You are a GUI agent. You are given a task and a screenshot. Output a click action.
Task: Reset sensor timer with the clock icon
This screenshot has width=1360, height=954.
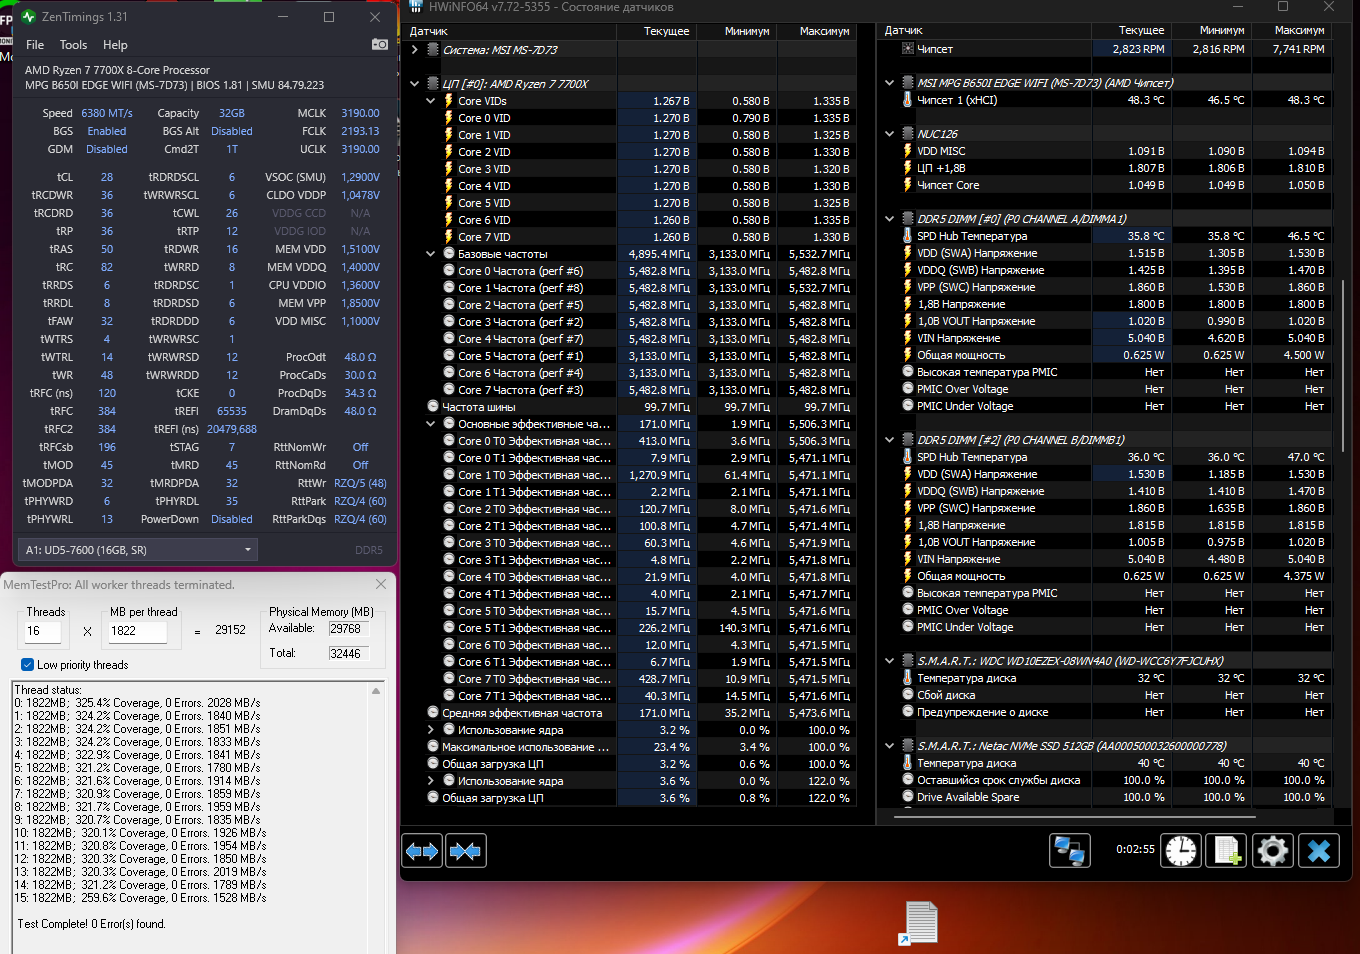click(x=1181, y=851)
